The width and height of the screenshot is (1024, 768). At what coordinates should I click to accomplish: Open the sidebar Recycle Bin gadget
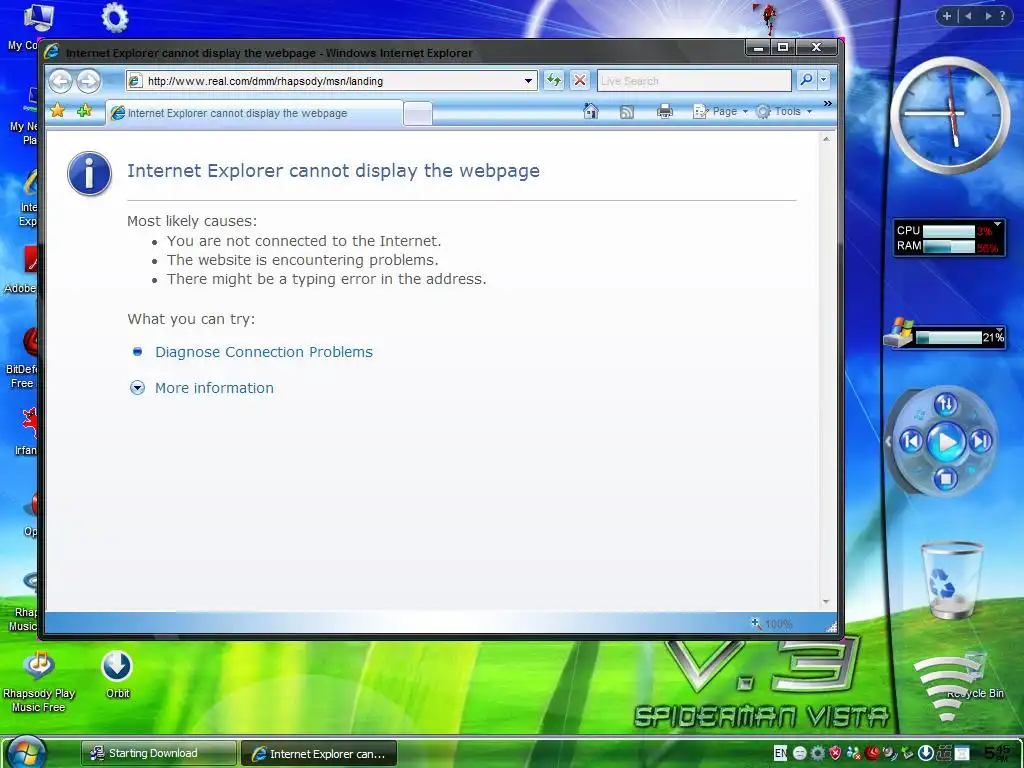point(951,580)
